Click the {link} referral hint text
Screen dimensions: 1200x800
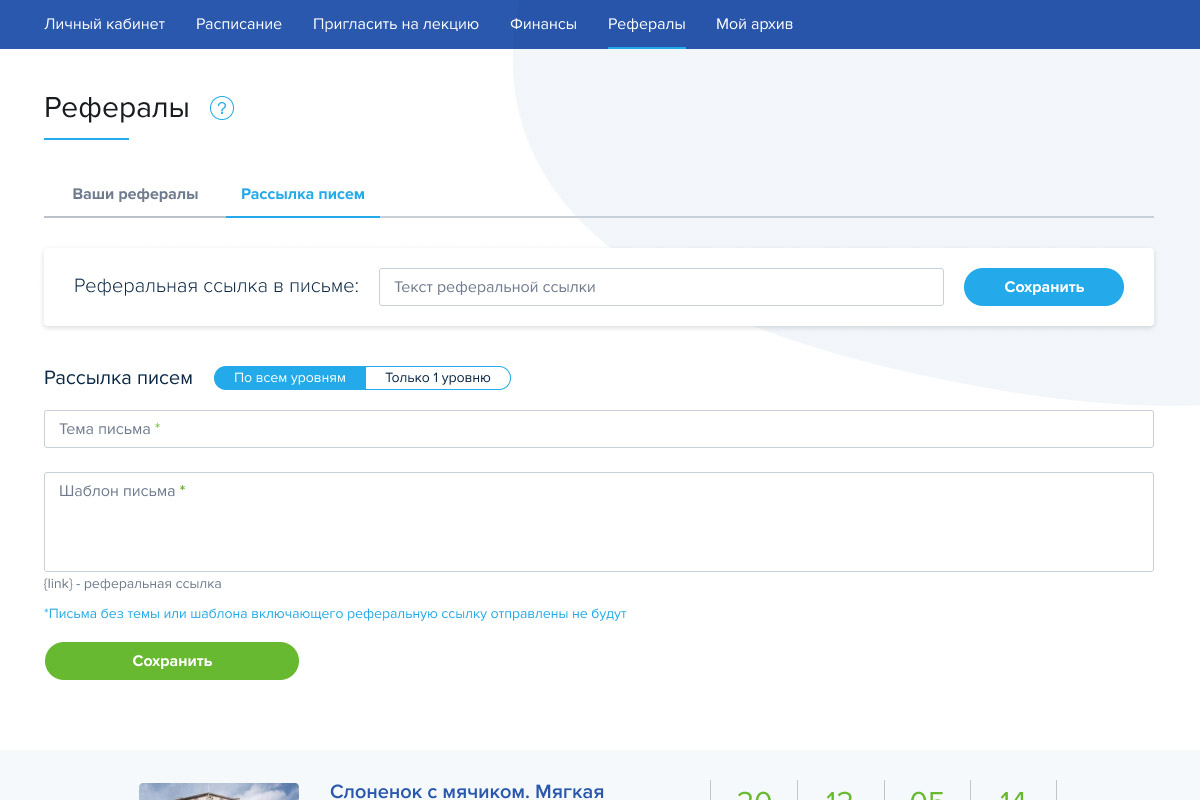[x=133, y=584]
